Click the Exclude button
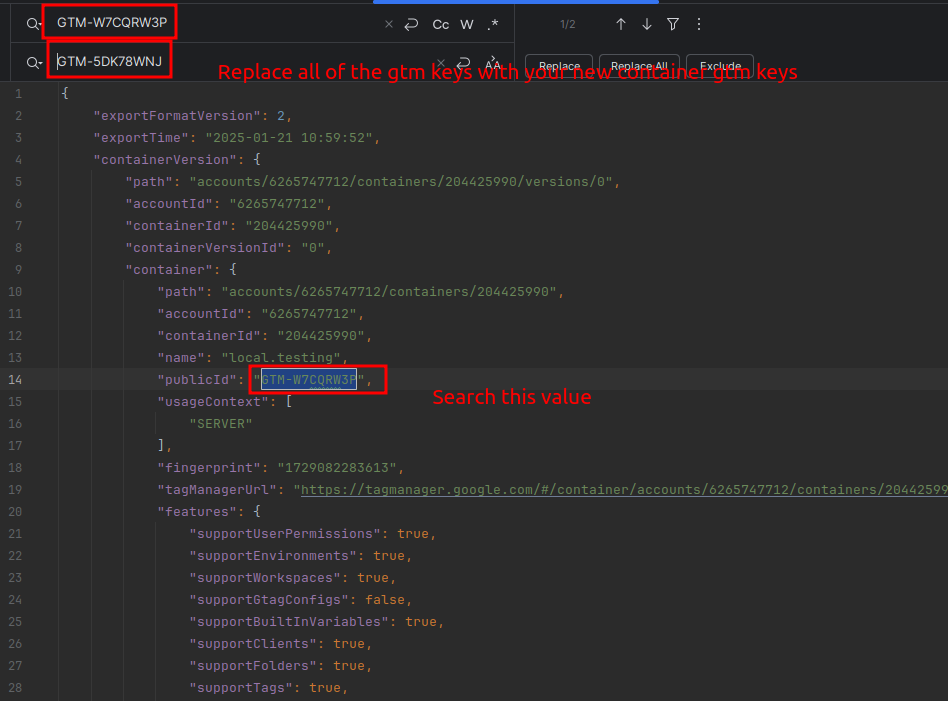 [x=720, y=66]
